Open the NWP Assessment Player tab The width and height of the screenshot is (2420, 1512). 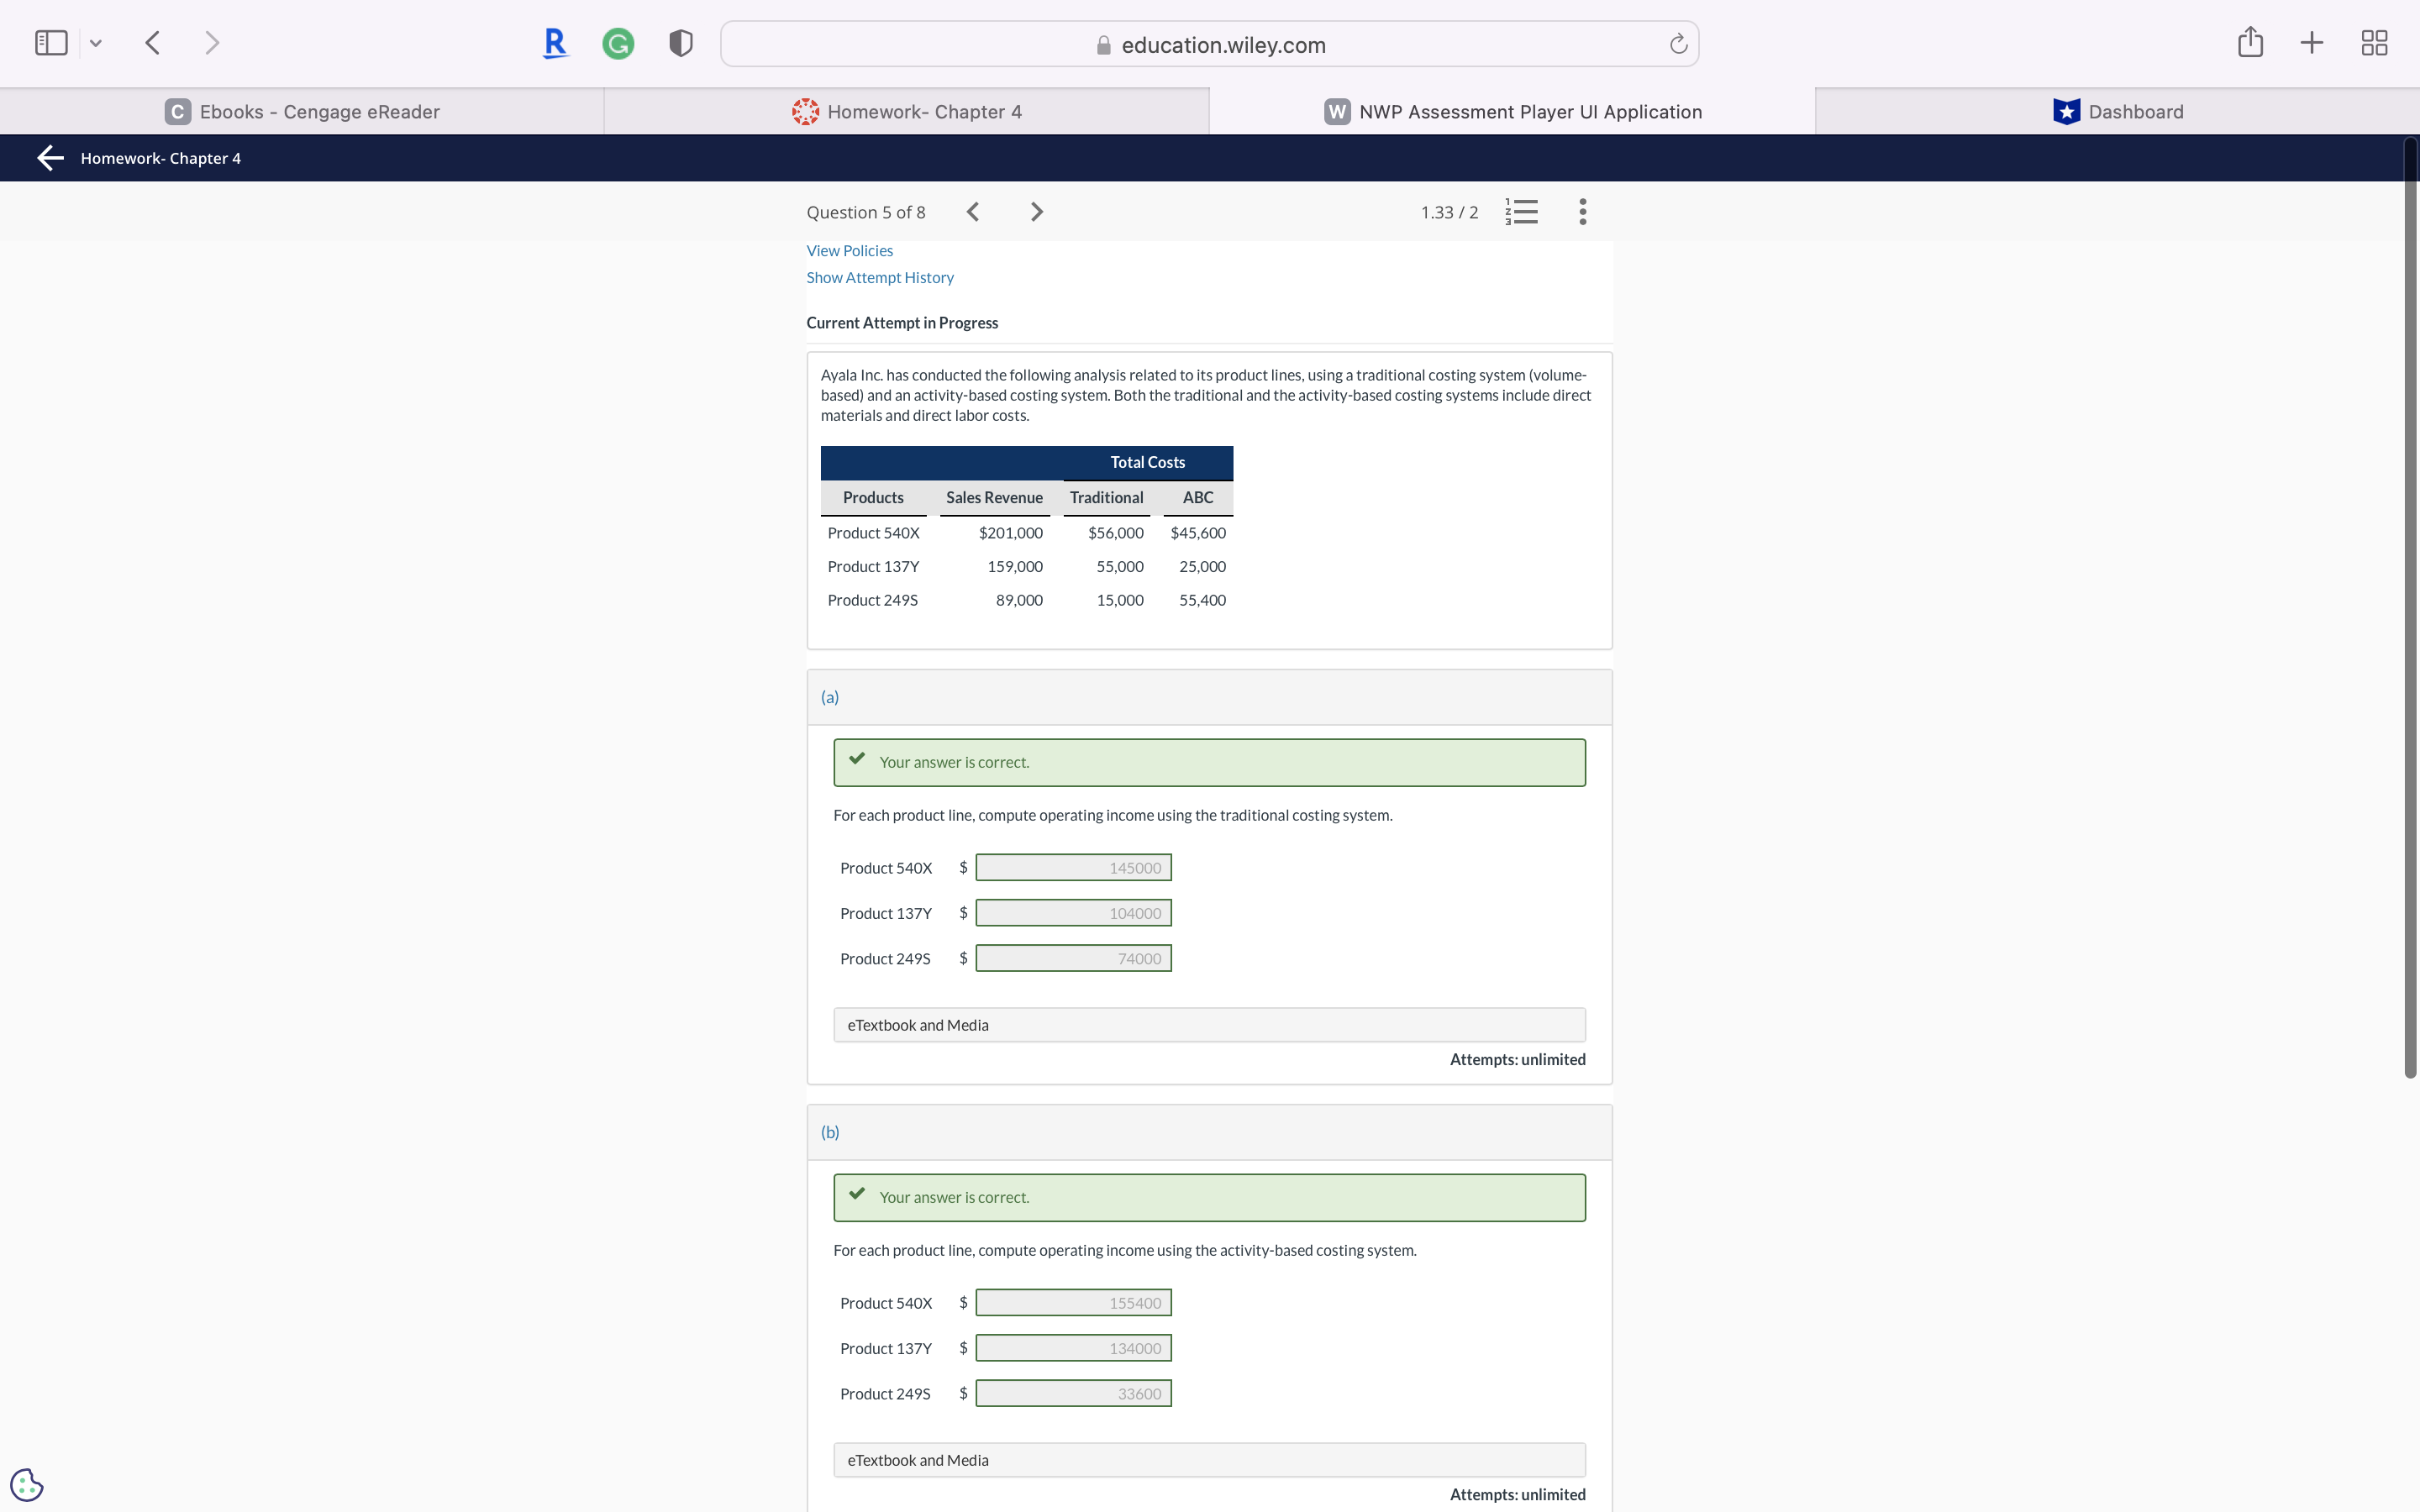click(x=1511, y=110)
